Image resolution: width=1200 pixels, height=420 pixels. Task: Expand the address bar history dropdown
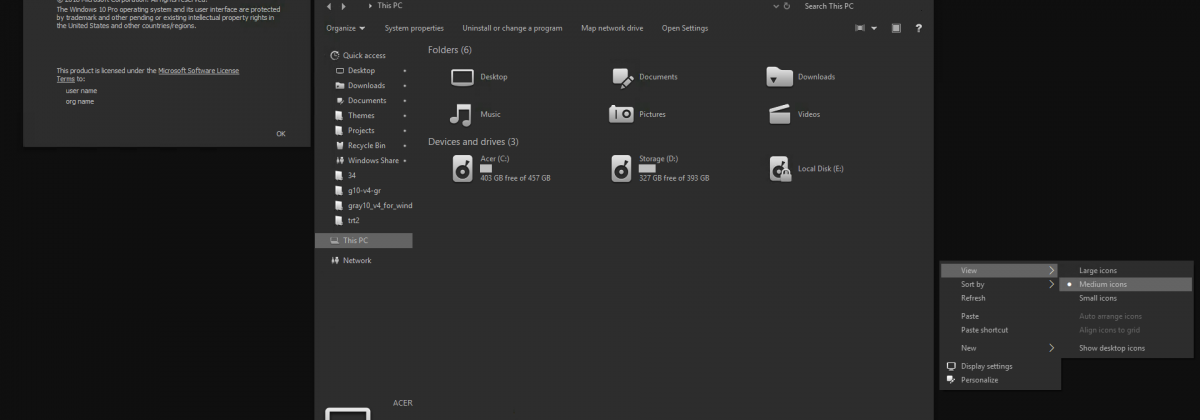(777, 6)
